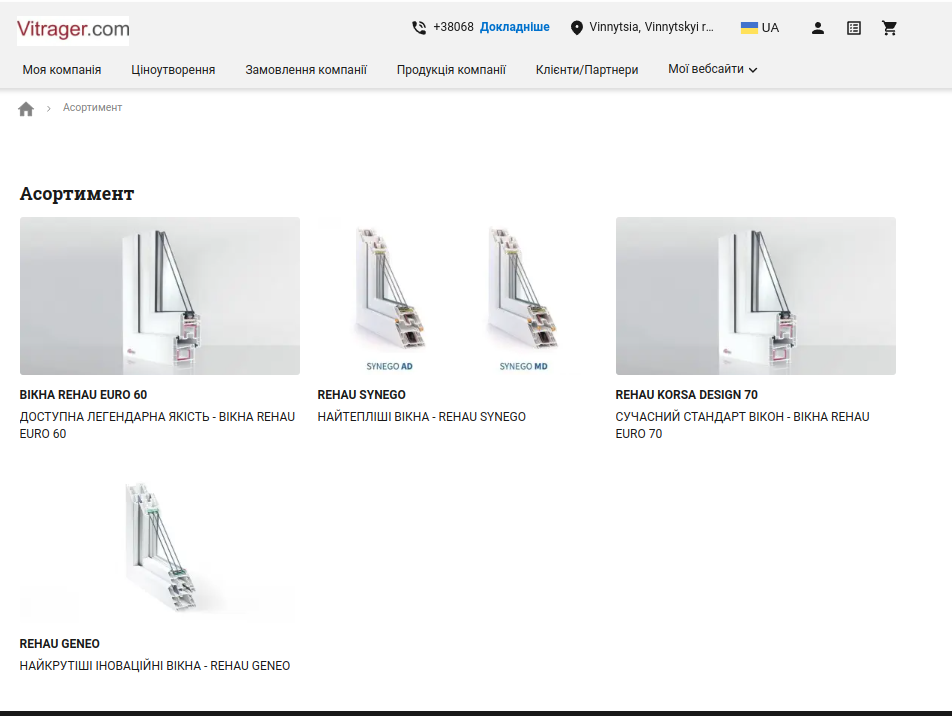Image resolution: width=952 pixels, height=716 pixels.
Task: Click the REHAU GENEO window image
Action: [x=160, y=545]
